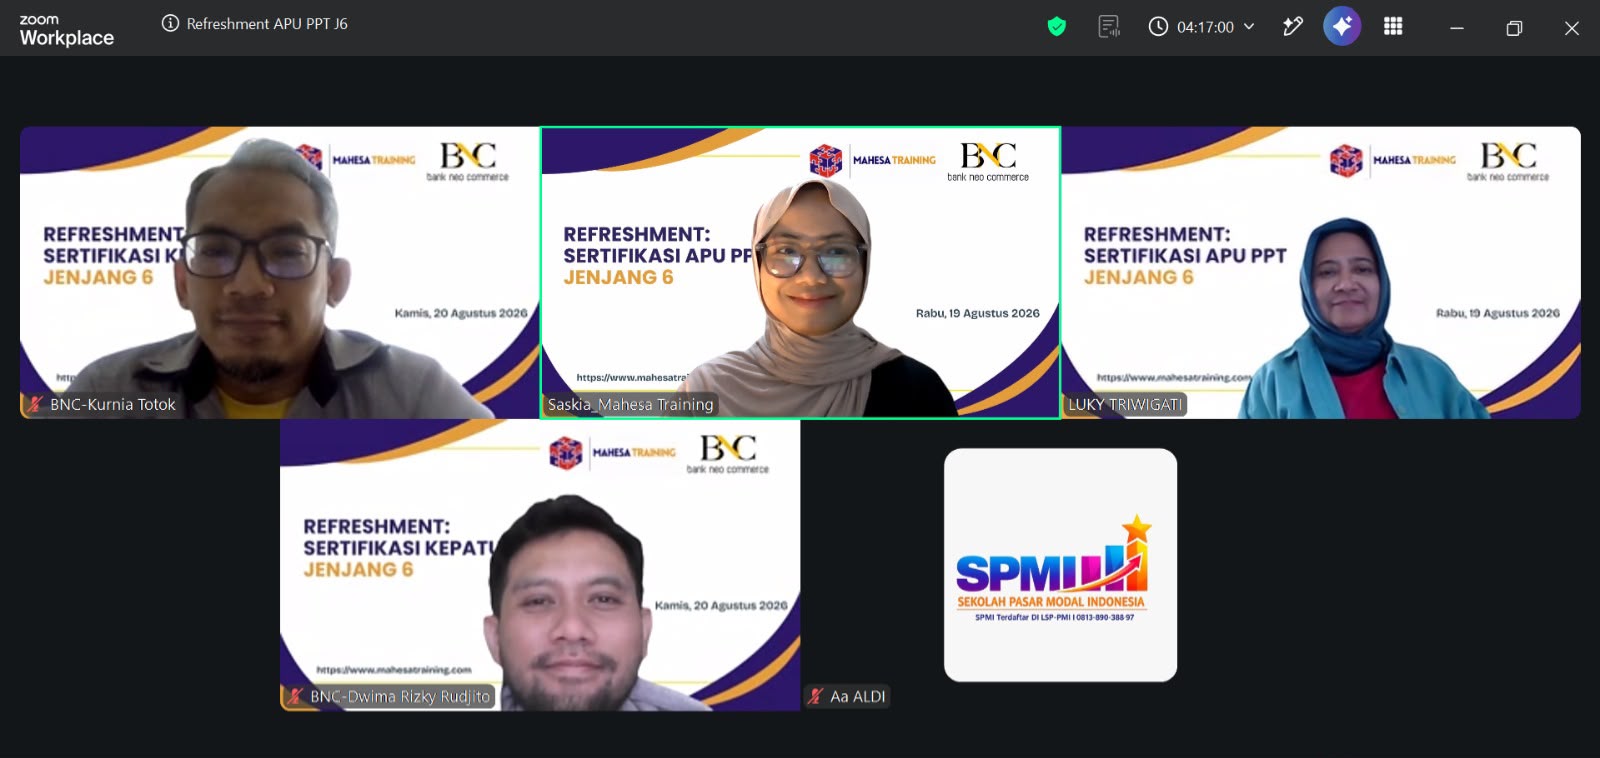This screenshot has height=758, width=1600.
Task: Click the timer clock icon
Action: 1158,27
